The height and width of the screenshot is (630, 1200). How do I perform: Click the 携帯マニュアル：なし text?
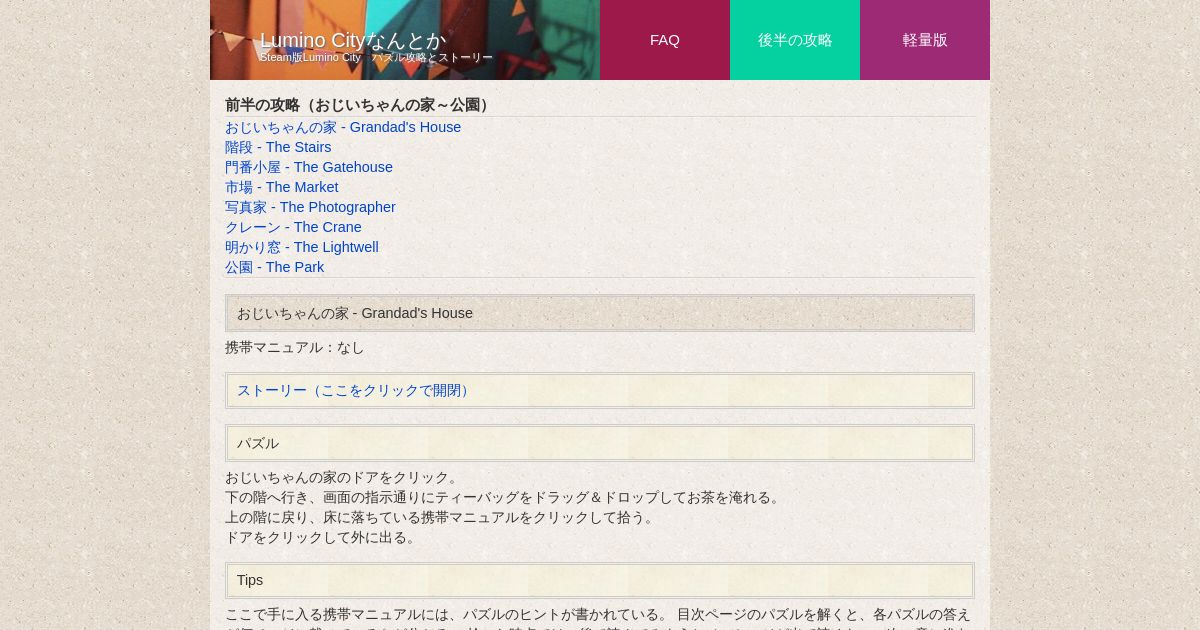(x=295, y=347)
